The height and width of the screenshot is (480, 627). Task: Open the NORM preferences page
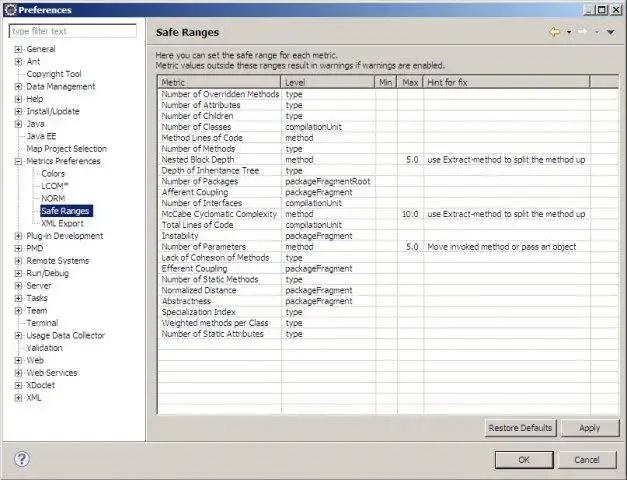coord(53,198)
